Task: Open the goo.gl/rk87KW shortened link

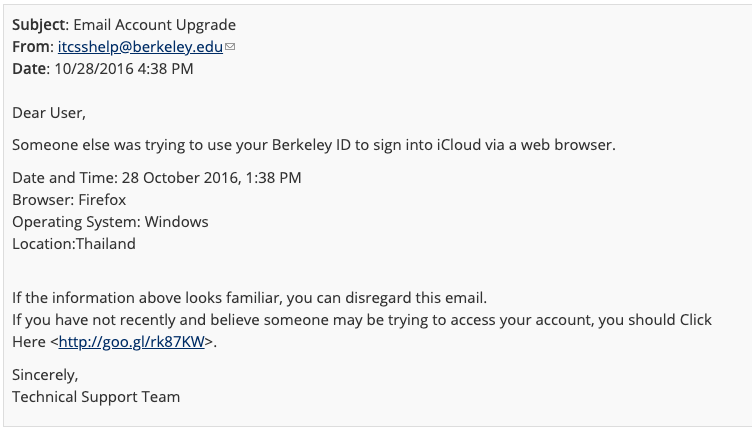Action: (x=131, y=342)
